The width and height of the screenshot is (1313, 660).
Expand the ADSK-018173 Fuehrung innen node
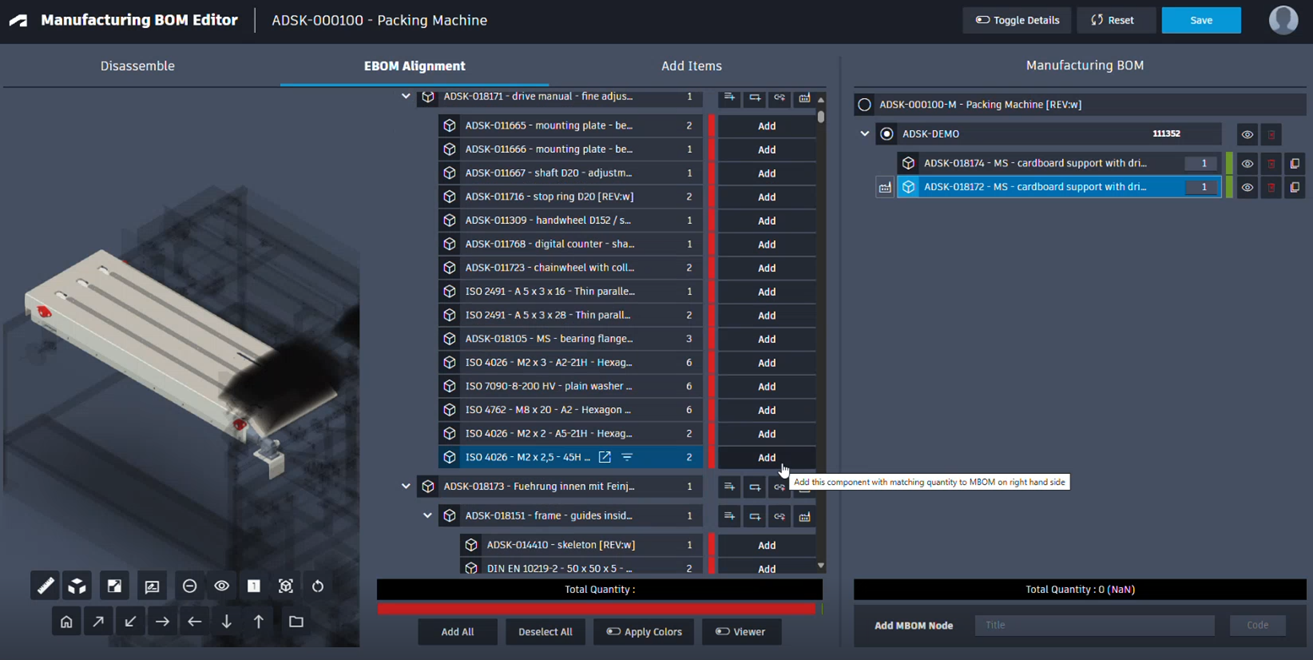pyautogui.click(x=406, y=486)
